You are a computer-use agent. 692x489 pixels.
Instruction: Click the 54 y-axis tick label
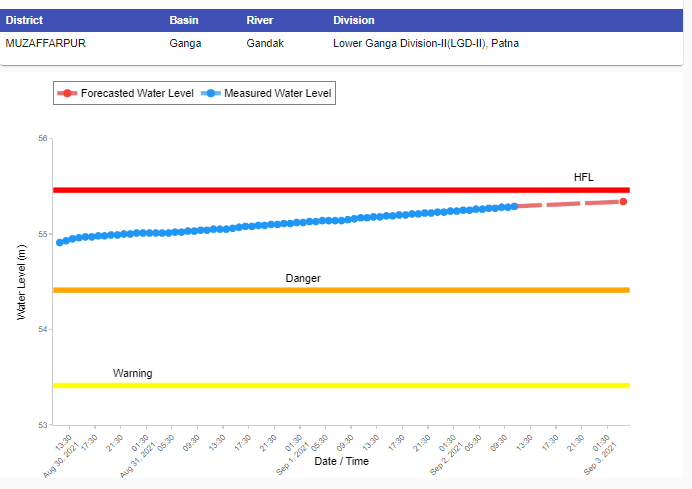click(42, 330)
